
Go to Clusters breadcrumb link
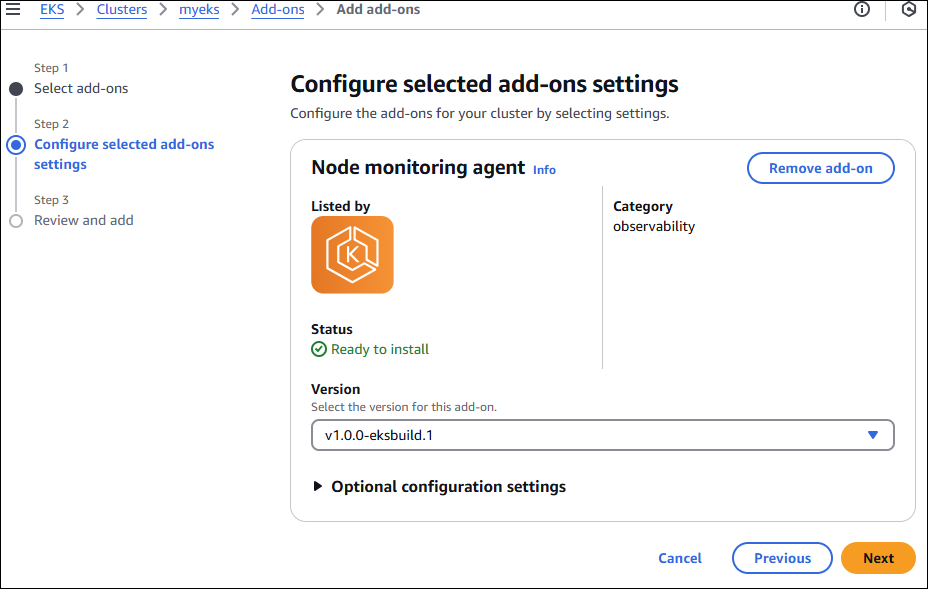(122, 9)
